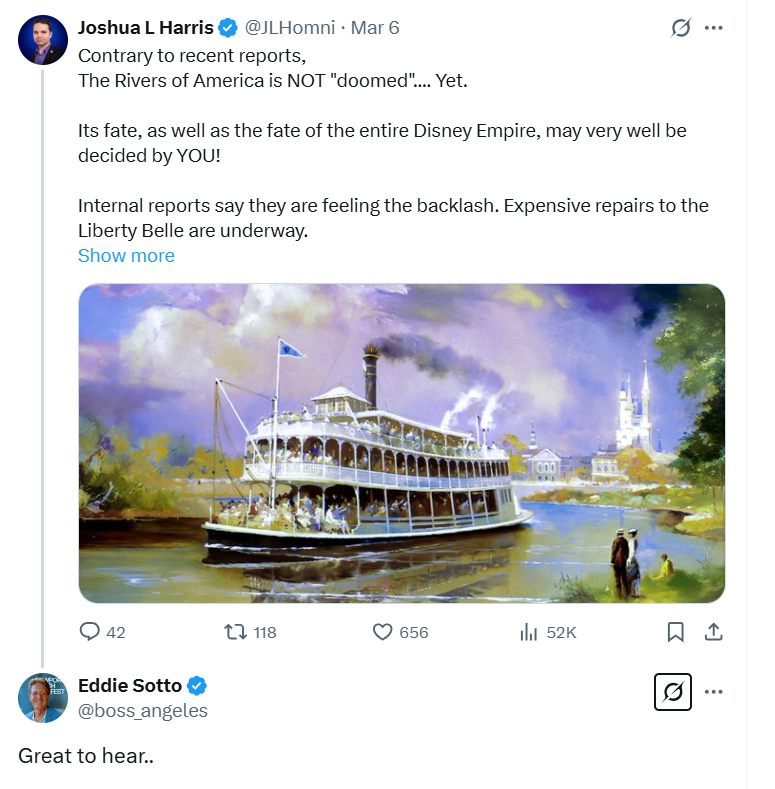Click Grok icon on Eddie Sotto's reply

click(x=673, y=691)
